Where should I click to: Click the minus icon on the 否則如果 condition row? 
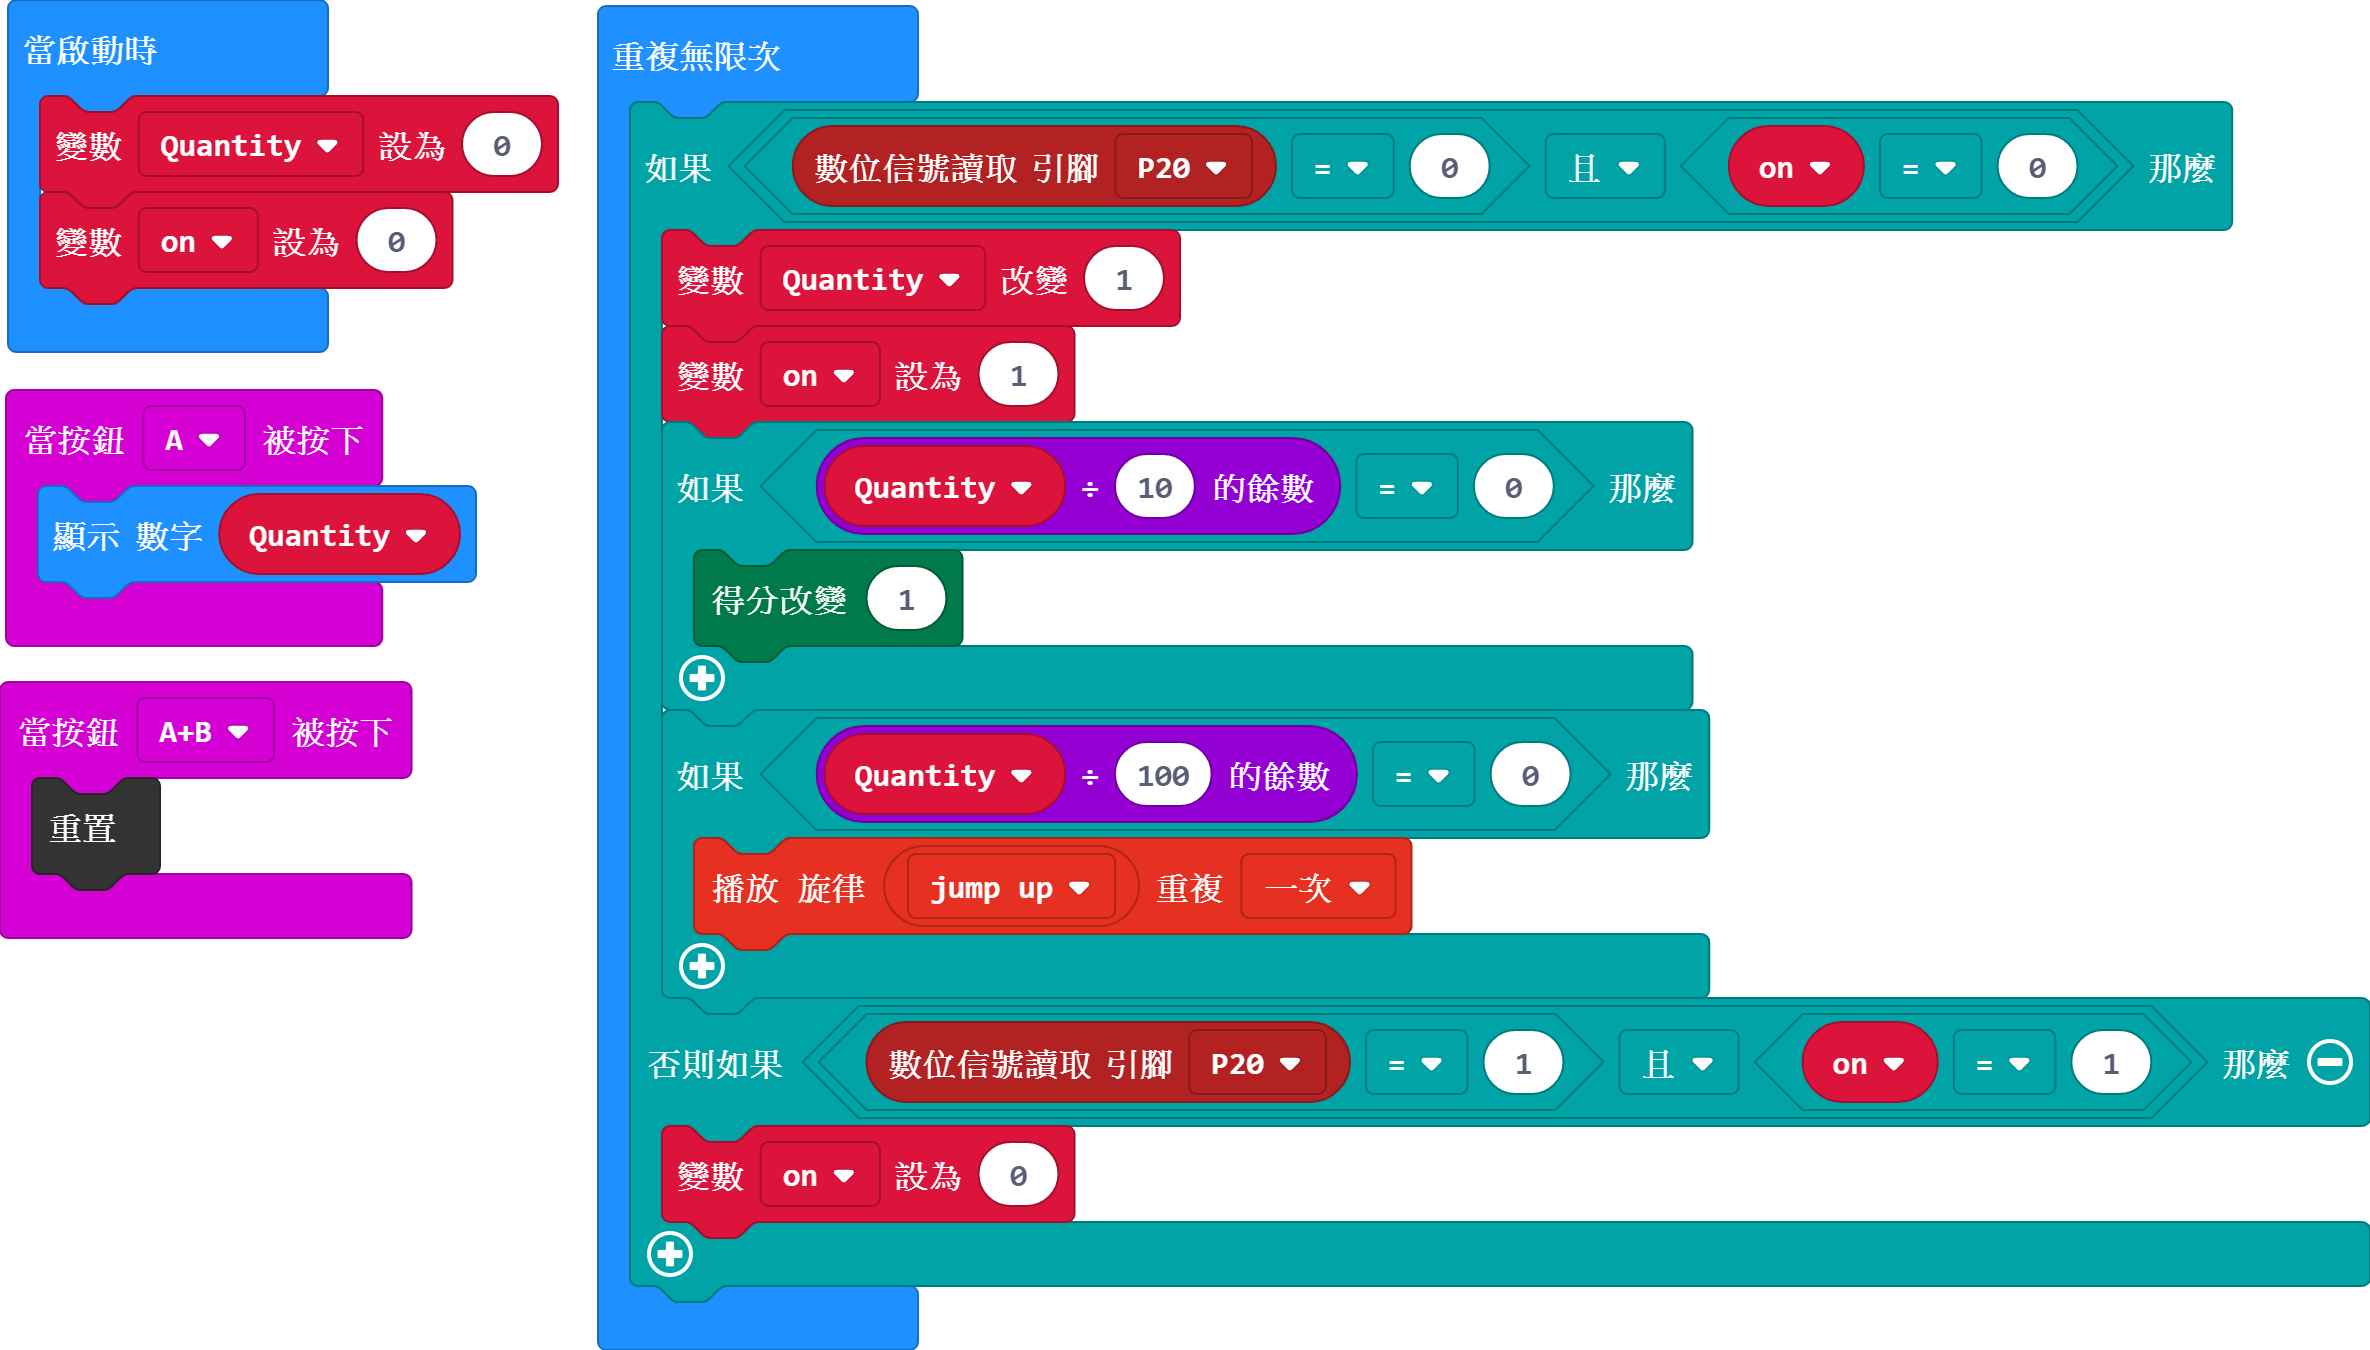(x=2330, y=1063)
